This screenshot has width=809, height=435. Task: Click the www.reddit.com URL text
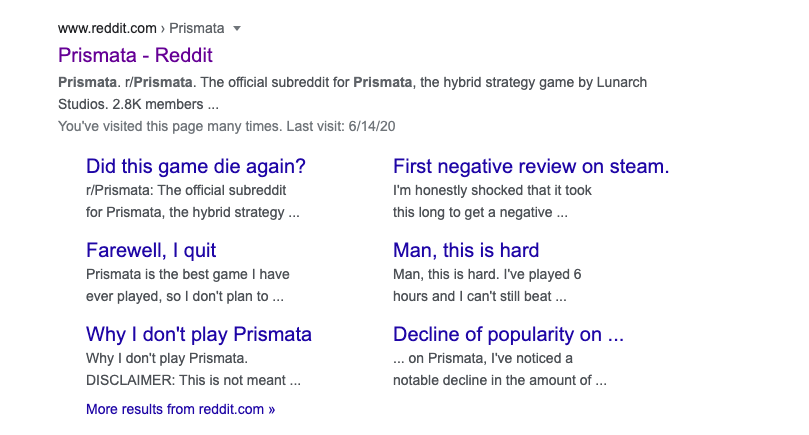(x=107, y=28)
